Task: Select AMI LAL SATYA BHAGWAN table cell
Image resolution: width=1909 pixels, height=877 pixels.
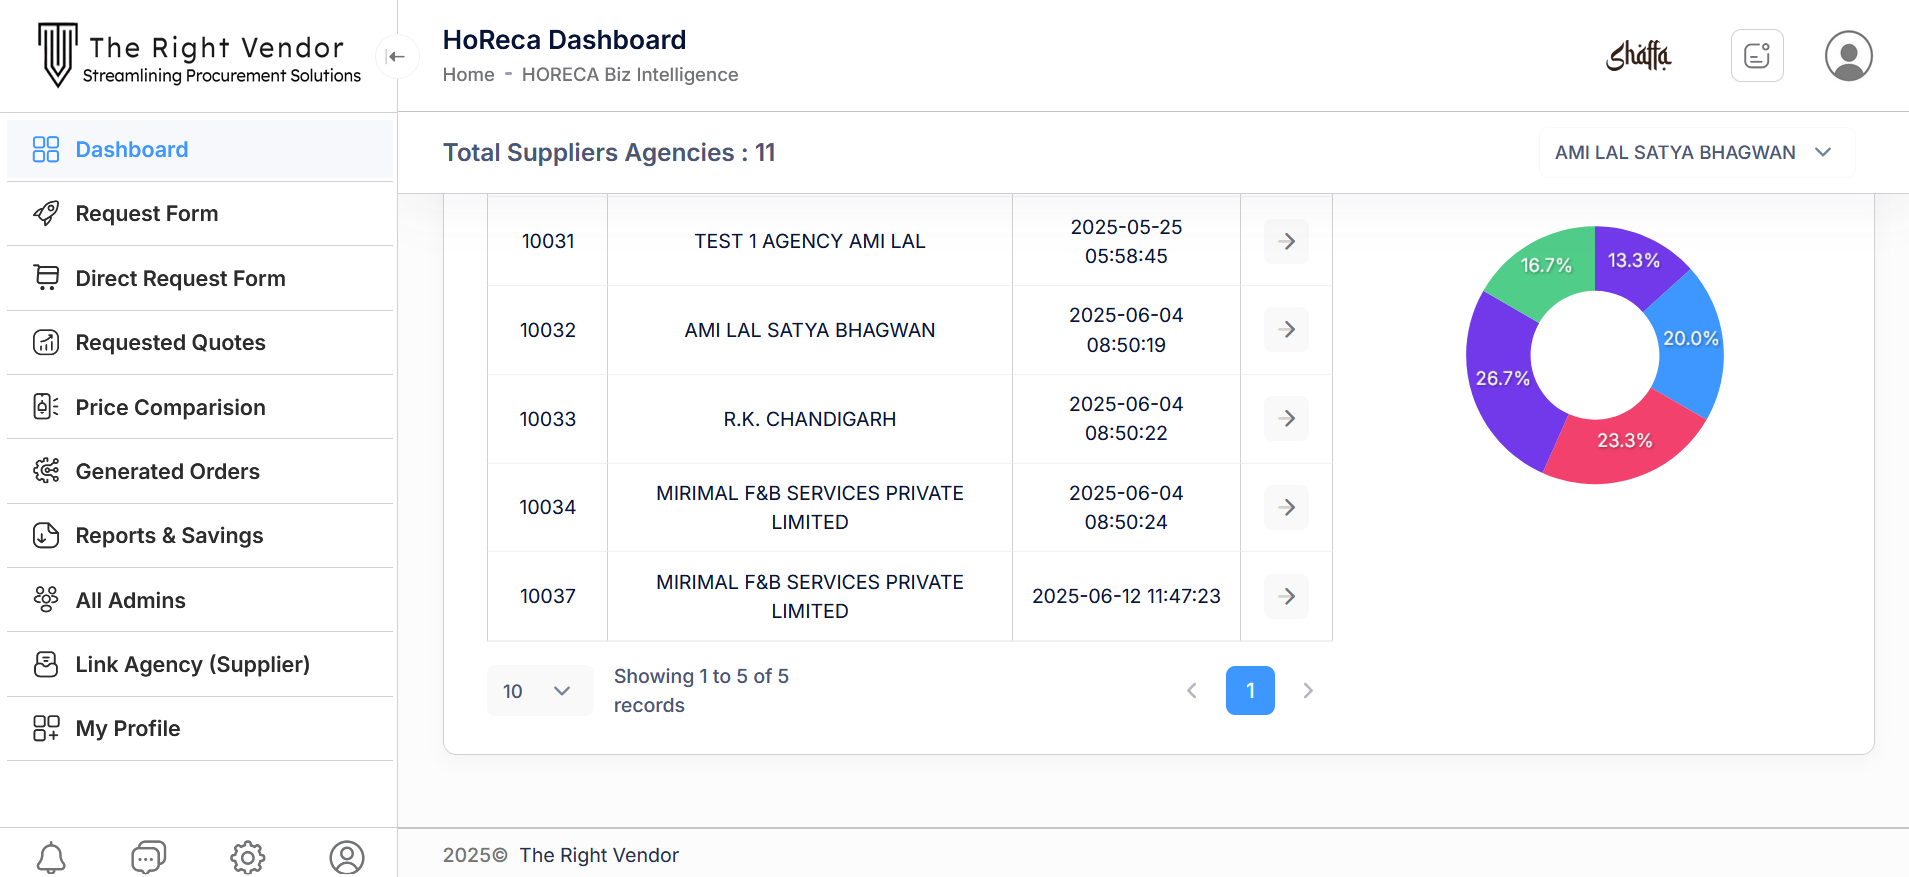Action: pyautogui.click(x=810, y=330)
